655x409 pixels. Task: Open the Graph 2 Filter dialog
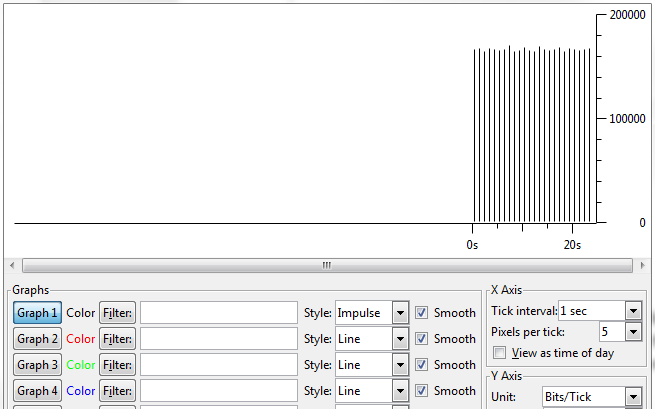117,338
